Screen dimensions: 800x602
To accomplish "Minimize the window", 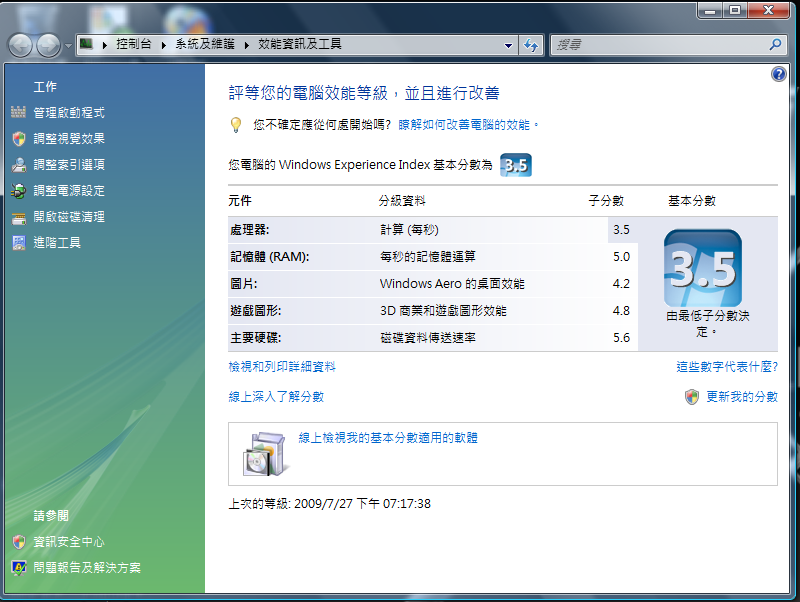I will click(x=709, y=10).
